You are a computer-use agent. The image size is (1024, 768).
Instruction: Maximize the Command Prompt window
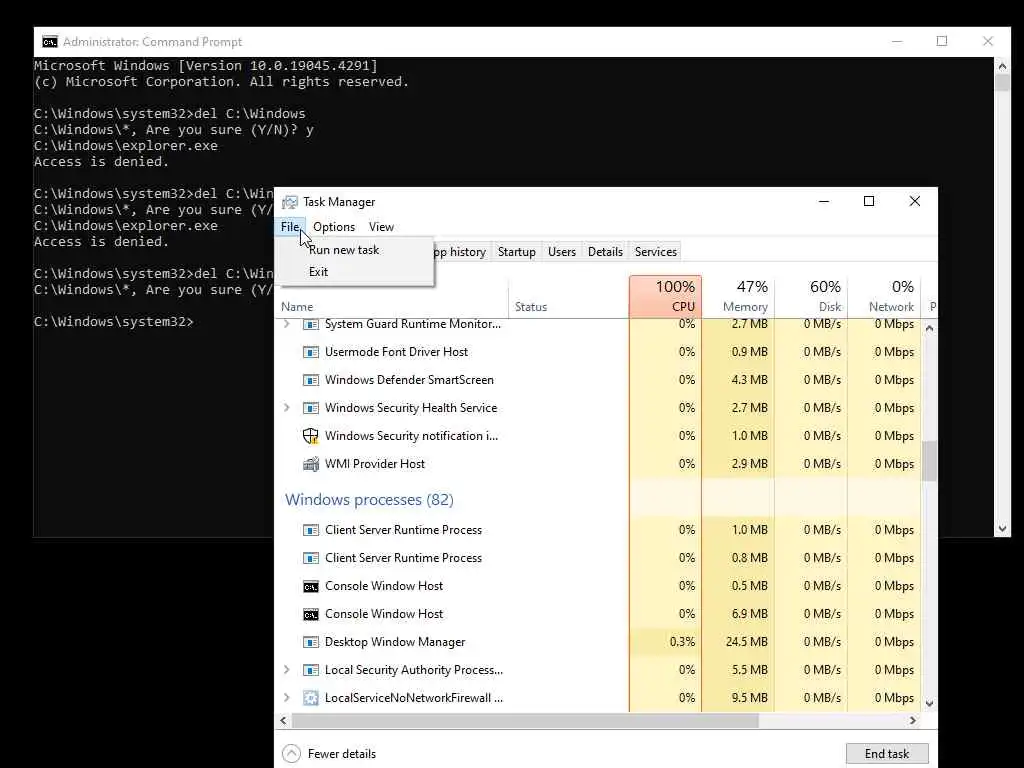[x=942, y=41]
